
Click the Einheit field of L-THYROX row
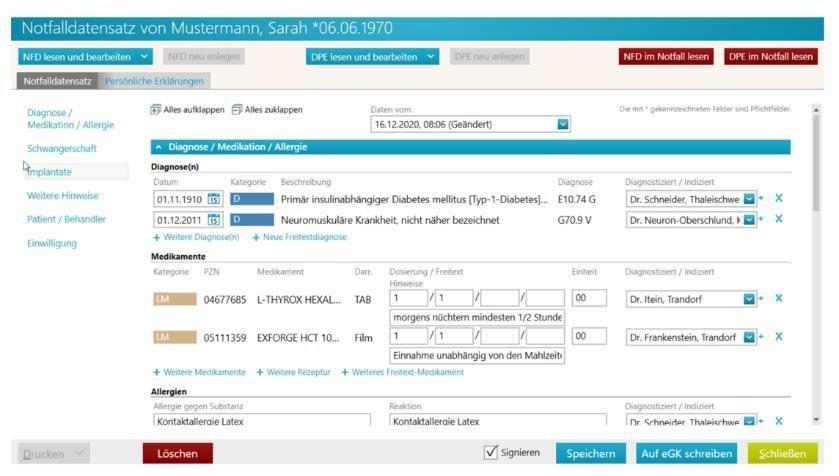(x=588, y=298)
